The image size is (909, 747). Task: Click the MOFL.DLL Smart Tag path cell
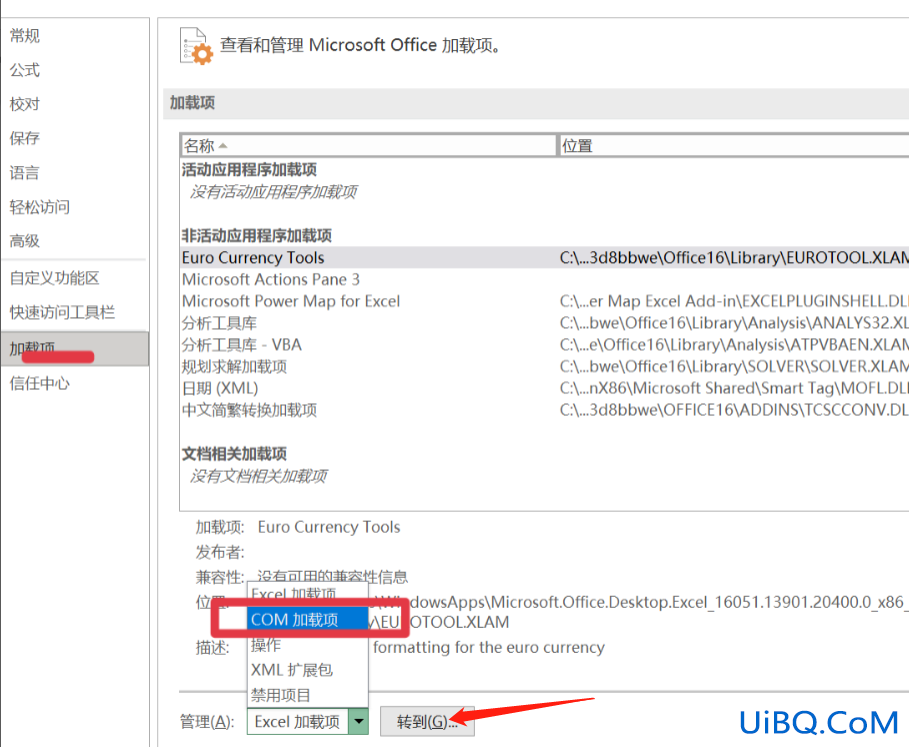(734, 388)
